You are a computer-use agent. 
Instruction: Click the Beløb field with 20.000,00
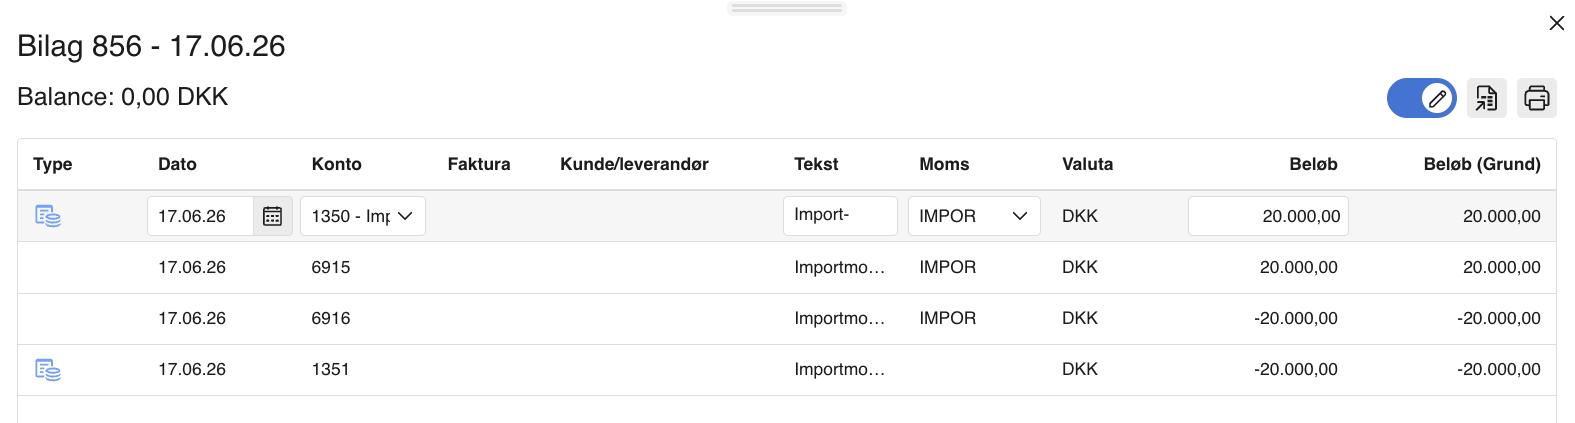pyautogui.click(x=1267, y=216)
